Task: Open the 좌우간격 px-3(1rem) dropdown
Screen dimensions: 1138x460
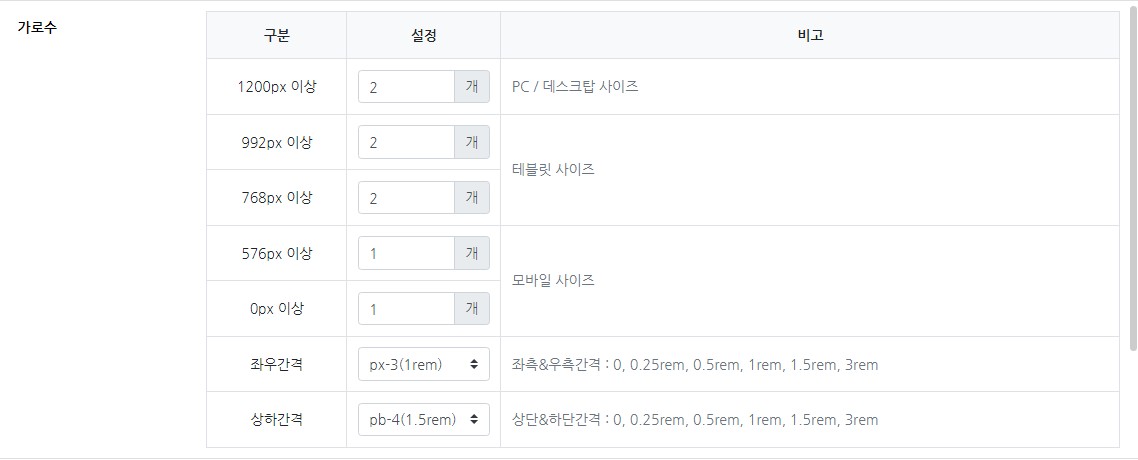Action: tap(423, 365)
